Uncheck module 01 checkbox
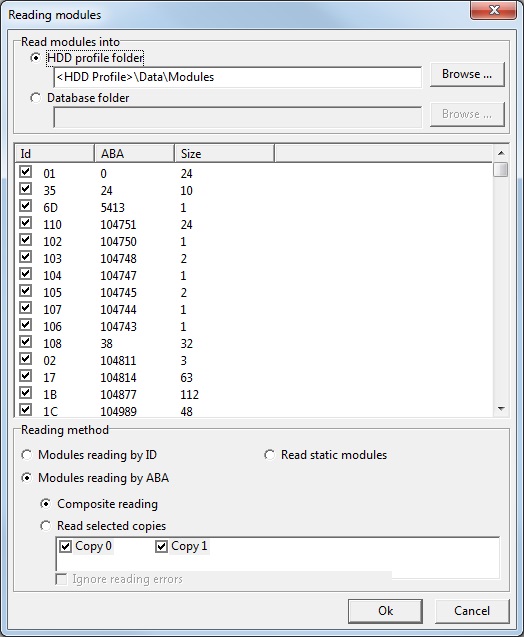 (26, 172)
